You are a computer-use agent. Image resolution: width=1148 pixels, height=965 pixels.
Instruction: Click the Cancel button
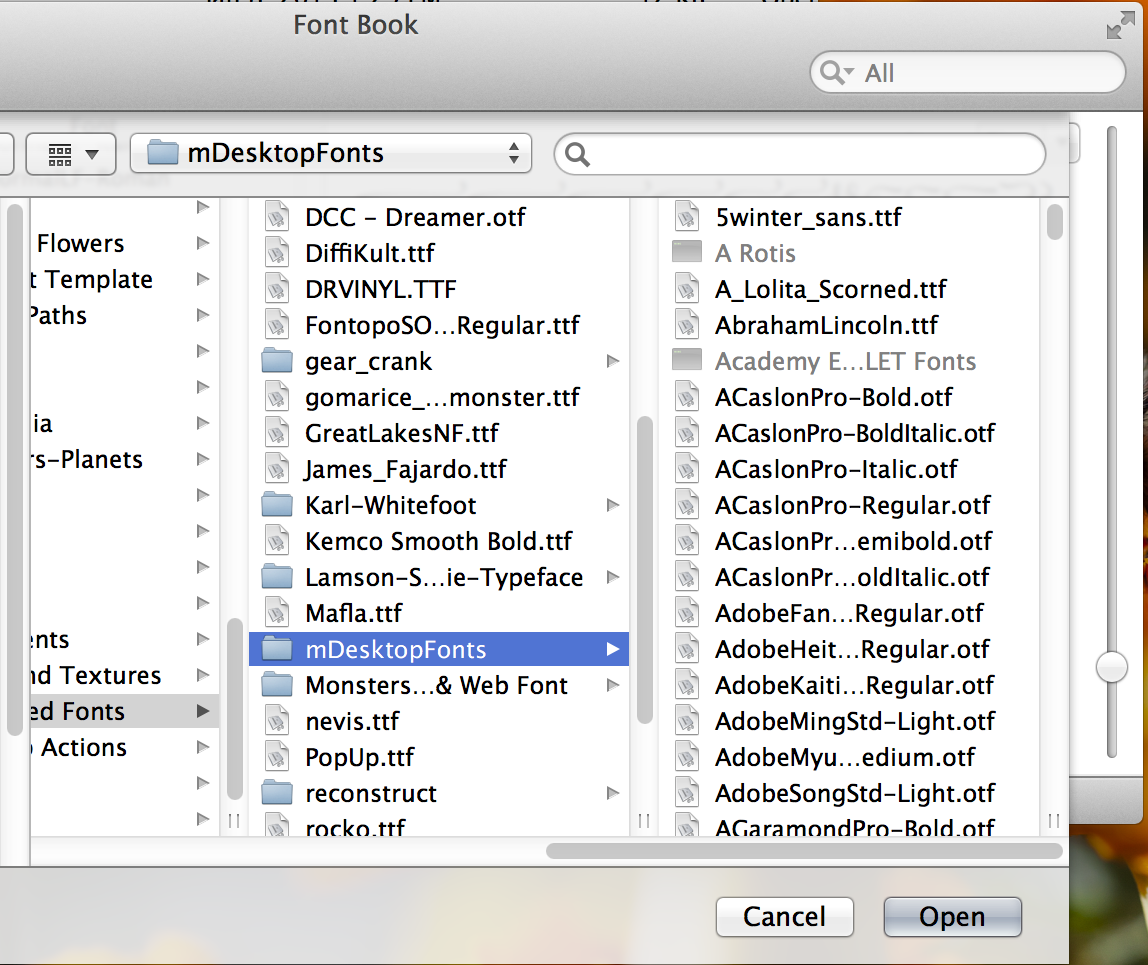pos(785,917)
